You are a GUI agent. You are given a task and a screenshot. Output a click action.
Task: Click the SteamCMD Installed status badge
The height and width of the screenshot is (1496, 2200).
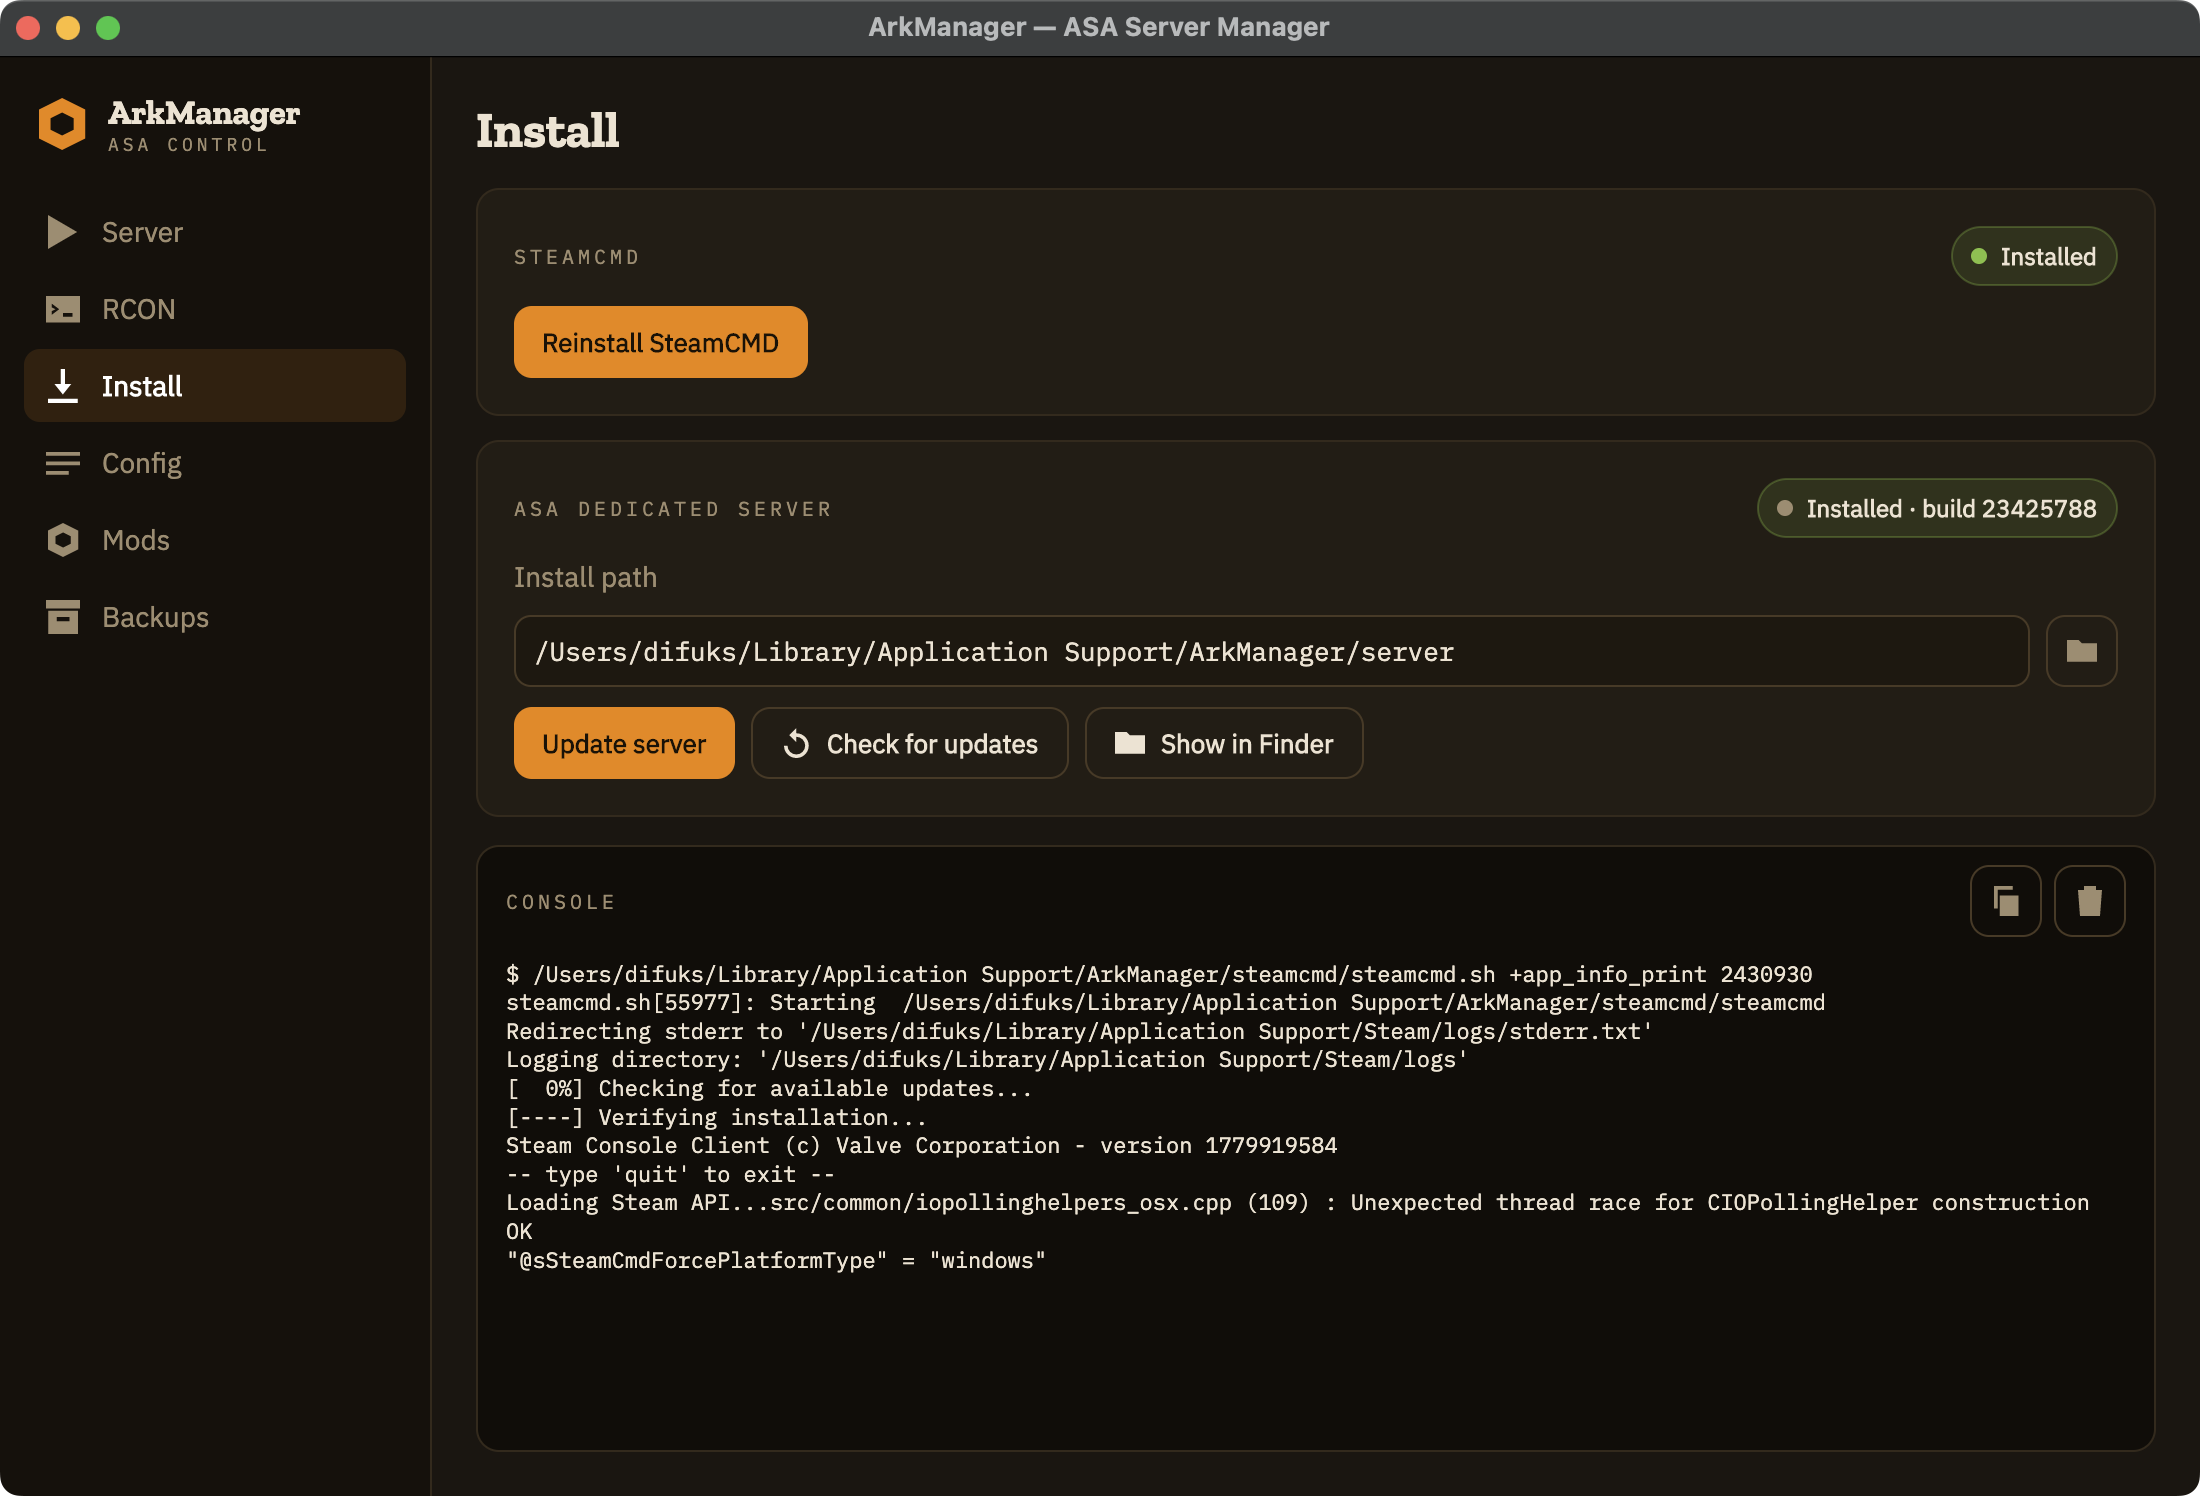tap(2034, 256)
